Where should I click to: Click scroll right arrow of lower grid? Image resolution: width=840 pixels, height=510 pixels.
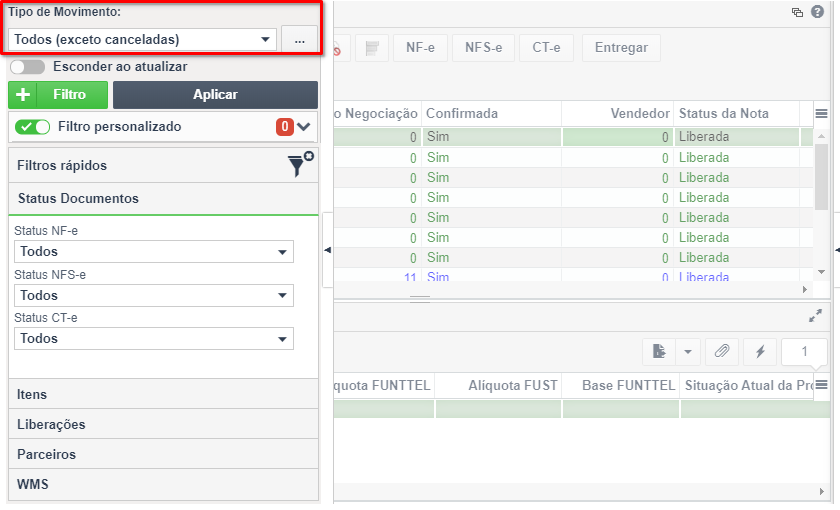(x=822, y=492)
